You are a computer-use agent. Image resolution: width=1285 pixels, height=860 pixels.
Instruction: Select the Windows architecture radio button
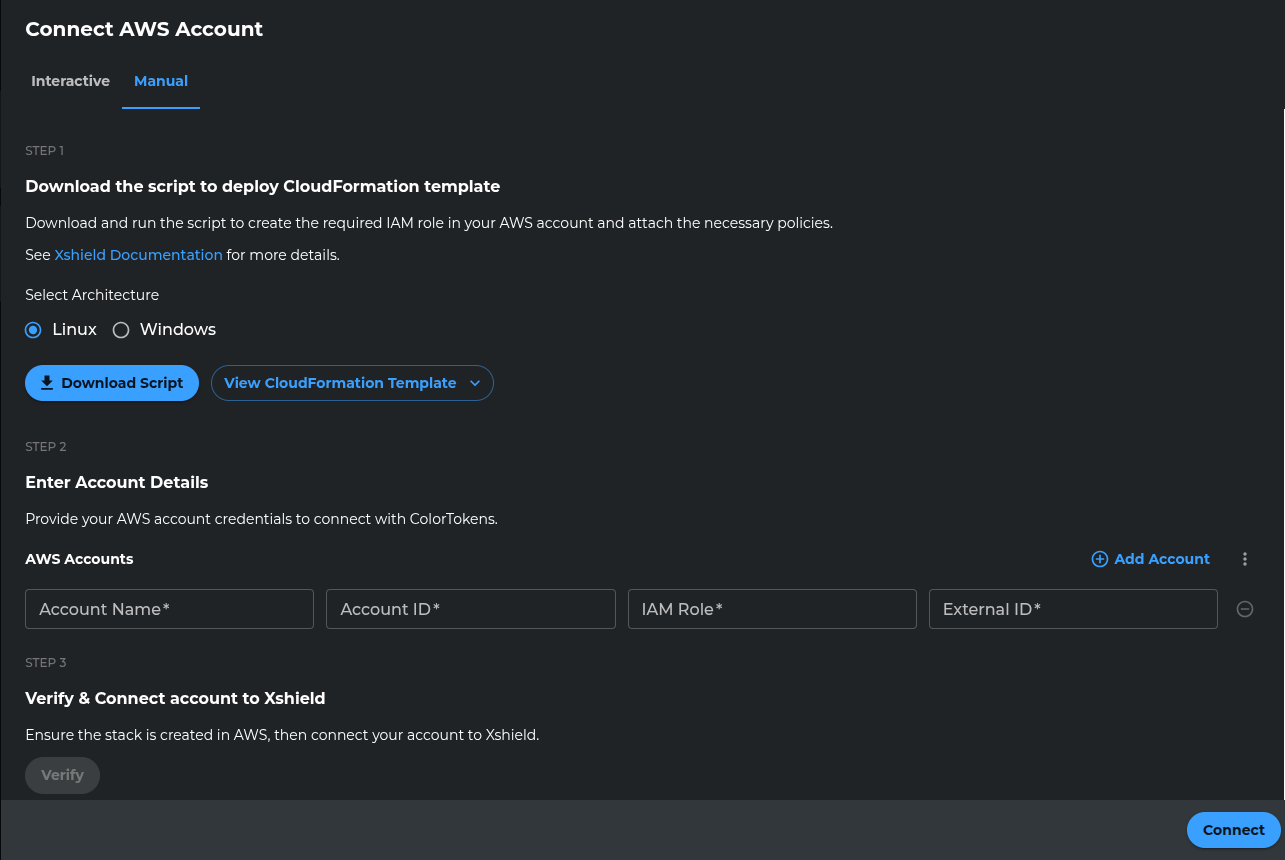pyautogui.click(x=121, y=330)
